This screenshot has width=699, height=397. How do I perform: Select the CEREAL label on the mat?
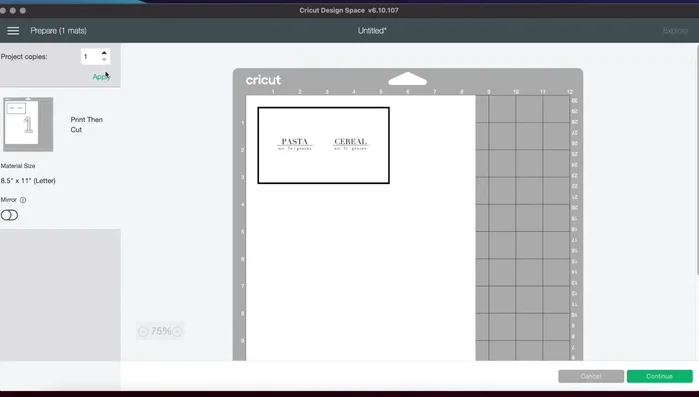click(350, 144)
